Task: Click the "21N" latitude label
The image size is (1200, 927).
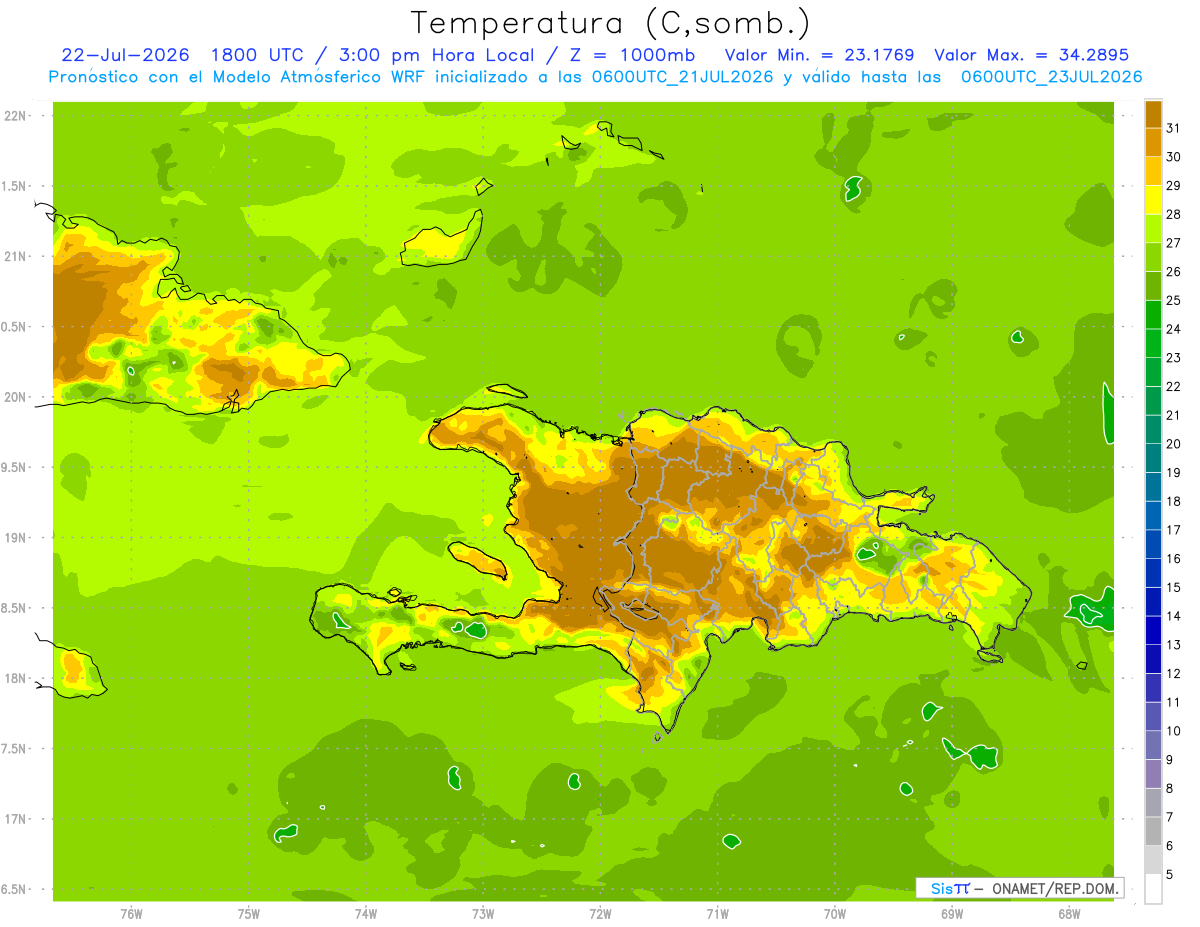Action: pos(15,257)
